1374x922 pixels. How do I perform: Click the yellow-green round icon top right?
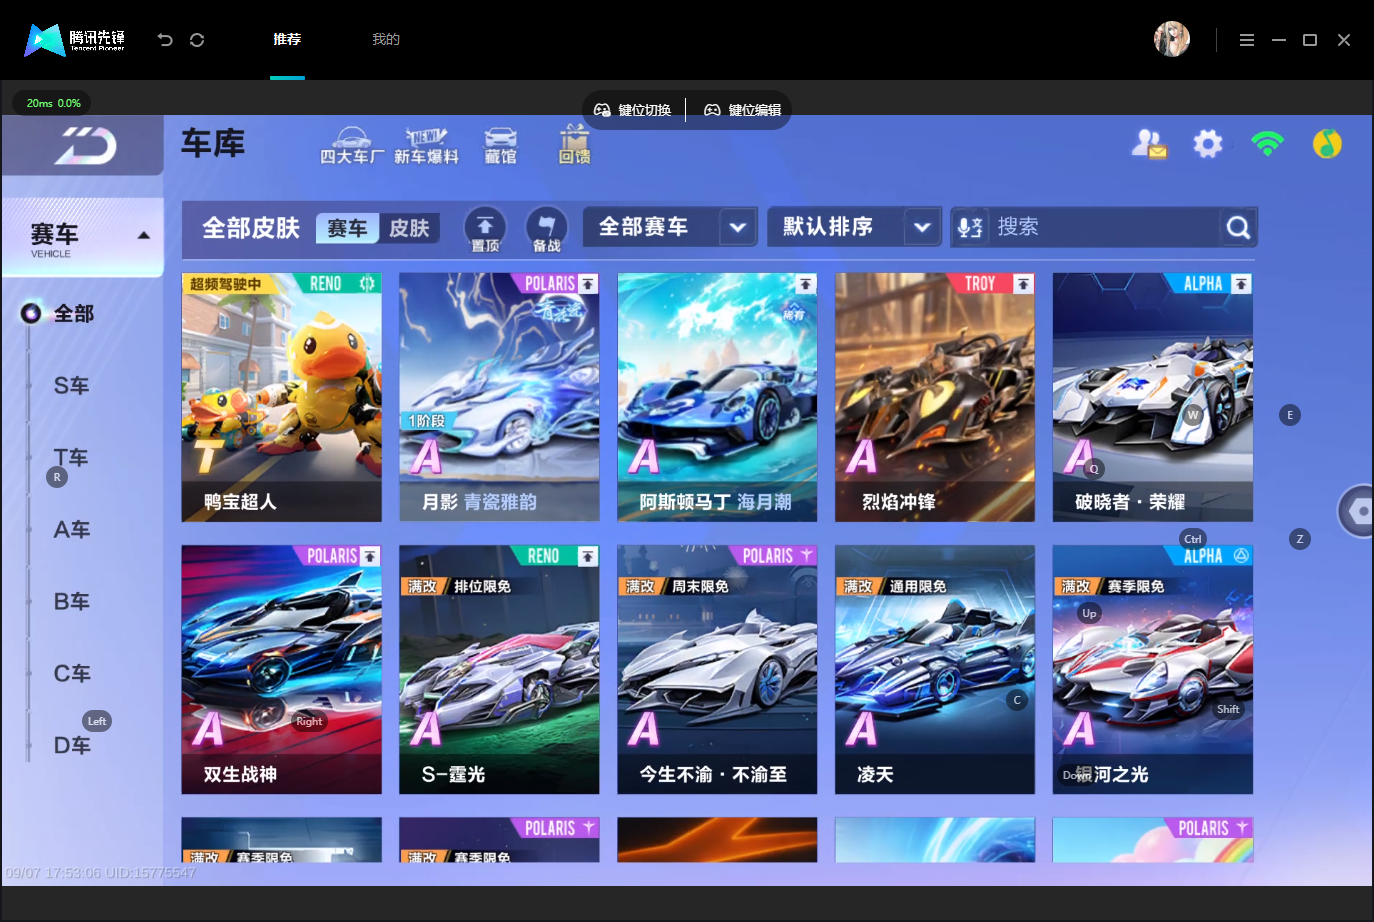(x=1327, y=144)
